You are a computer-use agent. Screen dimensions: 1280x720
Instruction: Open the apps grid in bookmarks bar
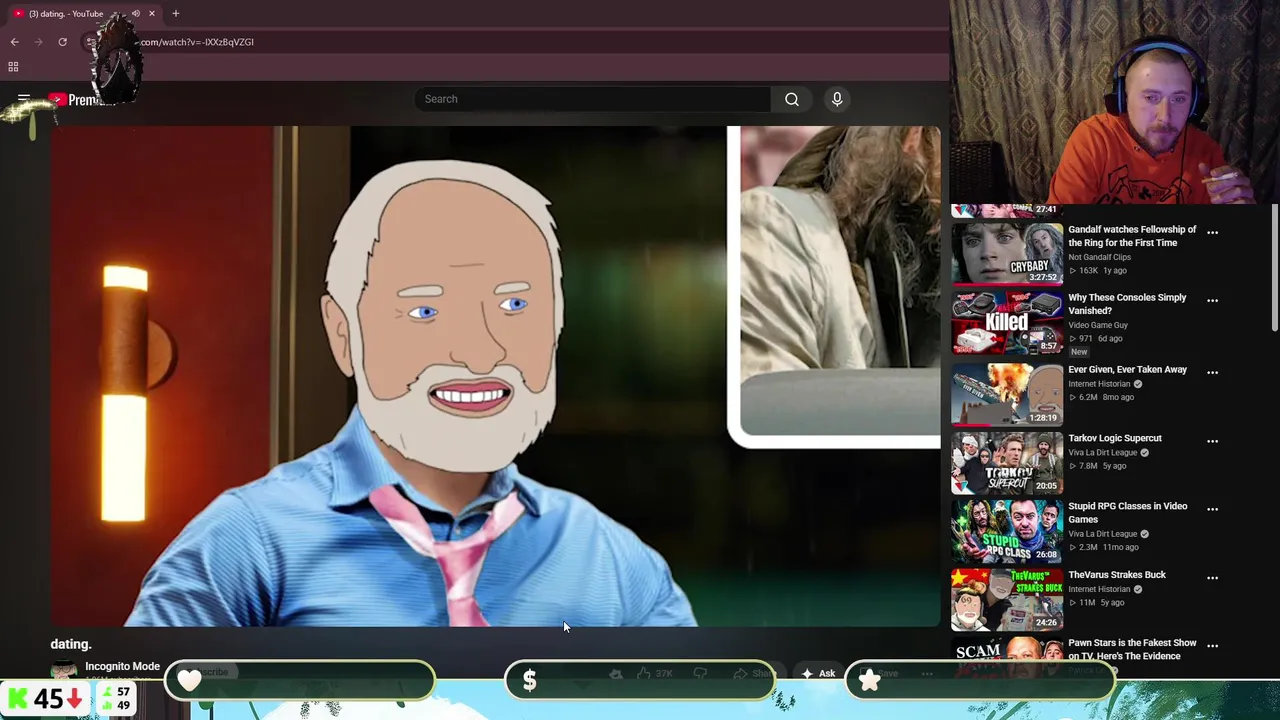[x=13, y=67]
